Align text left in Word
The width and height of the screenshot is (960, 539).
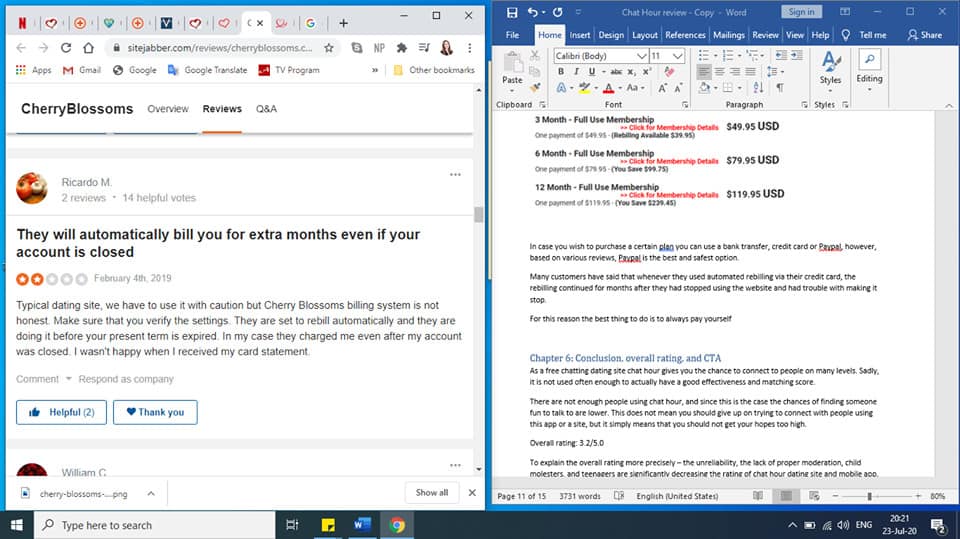[703, 72]
